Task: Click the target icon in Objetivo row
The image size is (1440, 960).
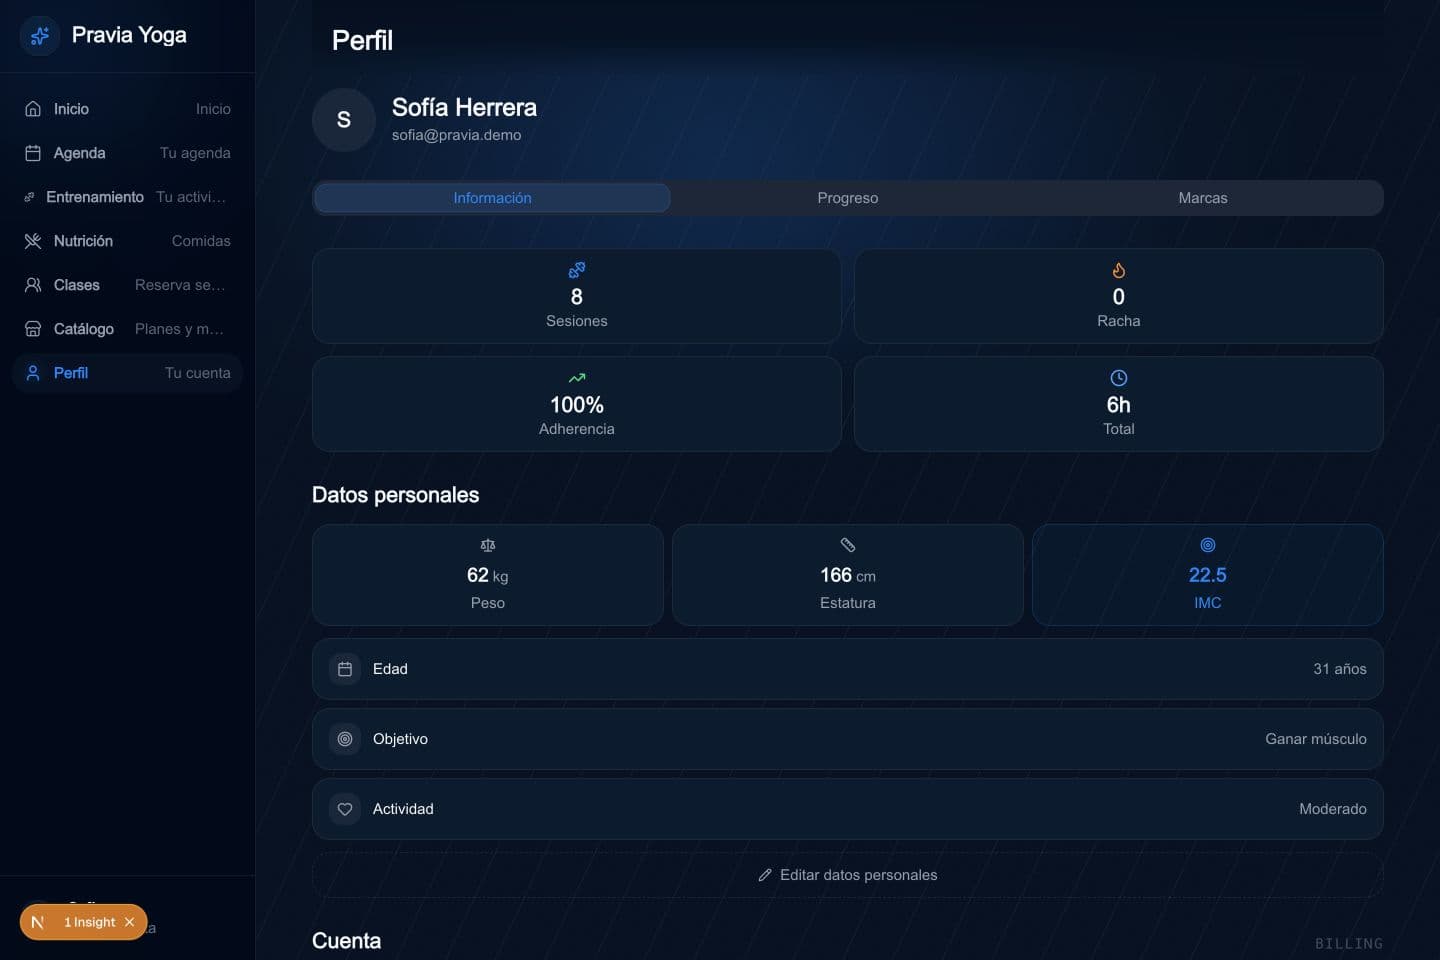Action: [345, 739]
